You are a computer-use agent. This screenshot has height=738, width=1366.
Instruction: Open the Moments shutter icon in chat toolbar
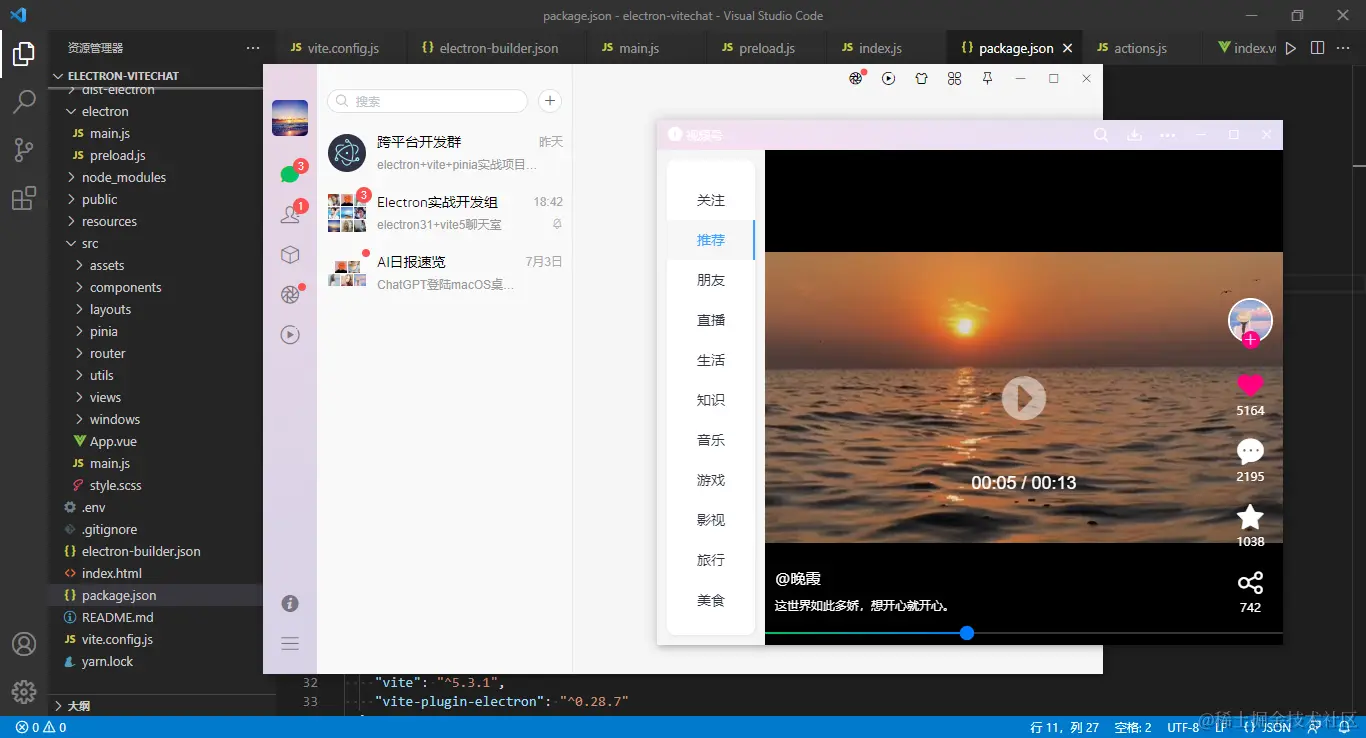[856, 78]
